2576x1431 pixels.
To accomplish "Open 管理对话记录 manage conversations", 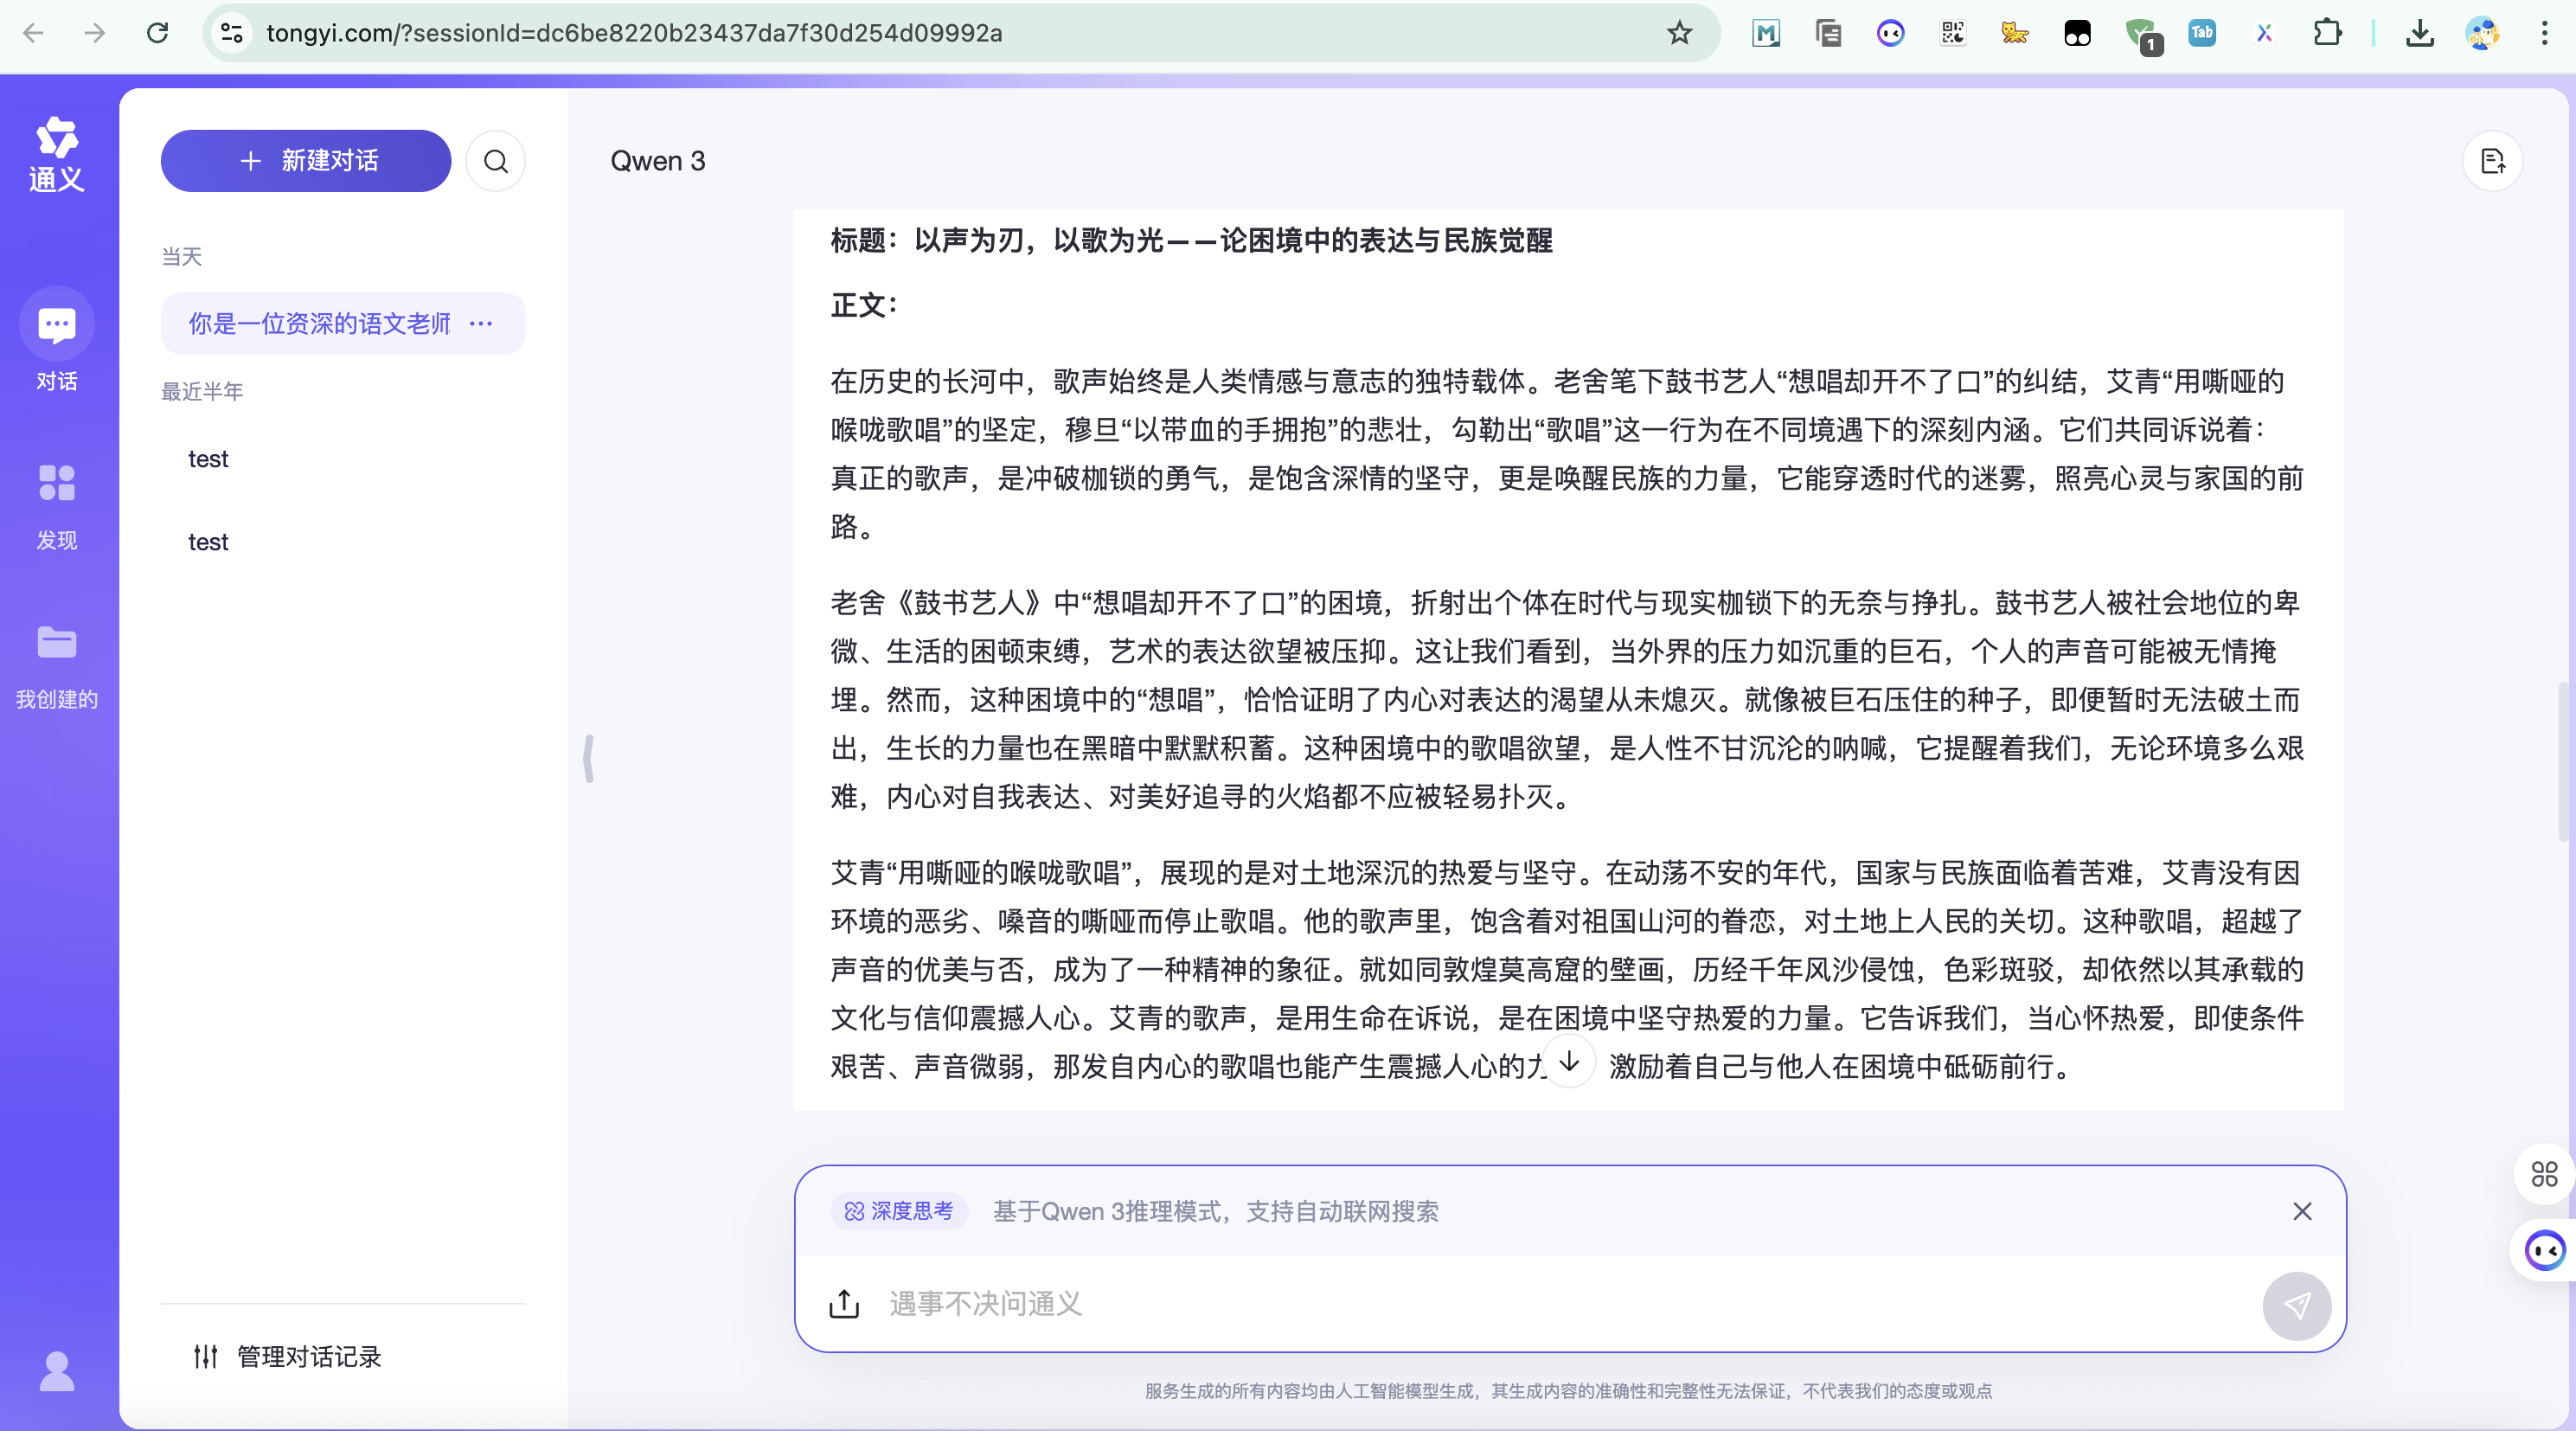I will (x=288, y=1356).
